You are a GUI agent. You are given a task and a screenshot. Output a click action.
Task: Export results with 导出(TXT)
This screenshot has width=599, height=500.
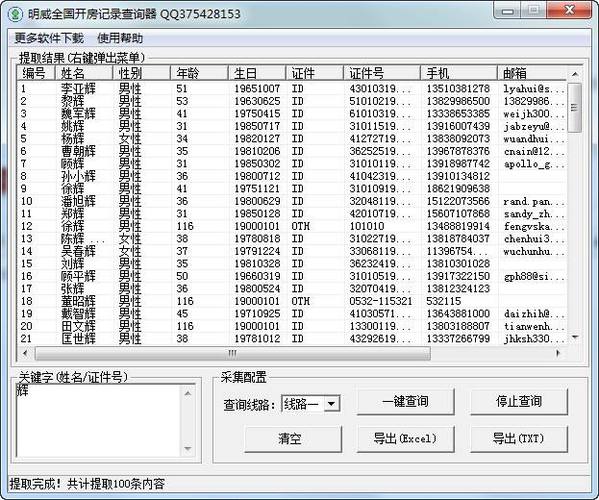pyautogui.click(x=519, y=439)
